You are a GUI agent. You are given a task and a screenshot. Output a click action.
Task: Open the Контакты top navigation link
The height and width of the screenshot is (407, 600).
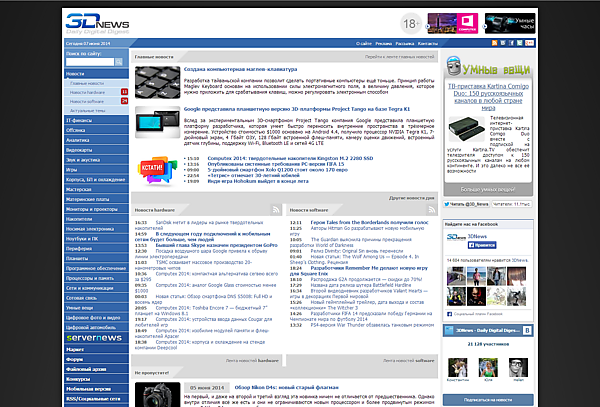point(427,45)
